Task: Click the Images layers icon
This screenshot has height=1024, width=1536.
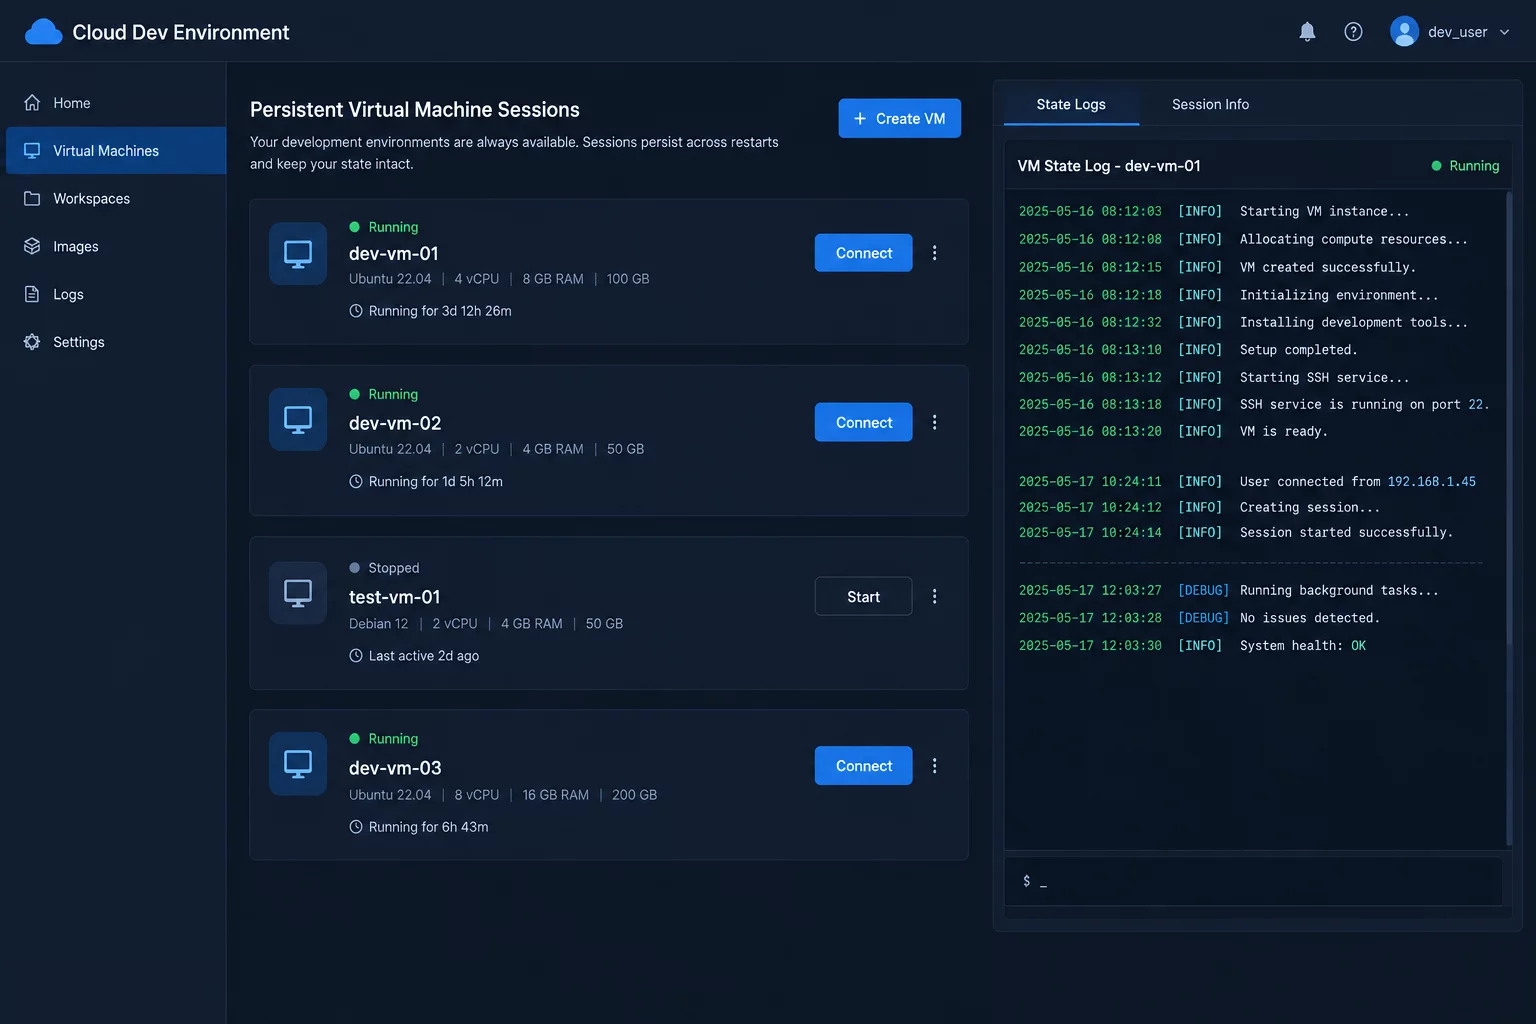Action: (x=32, y=246)
